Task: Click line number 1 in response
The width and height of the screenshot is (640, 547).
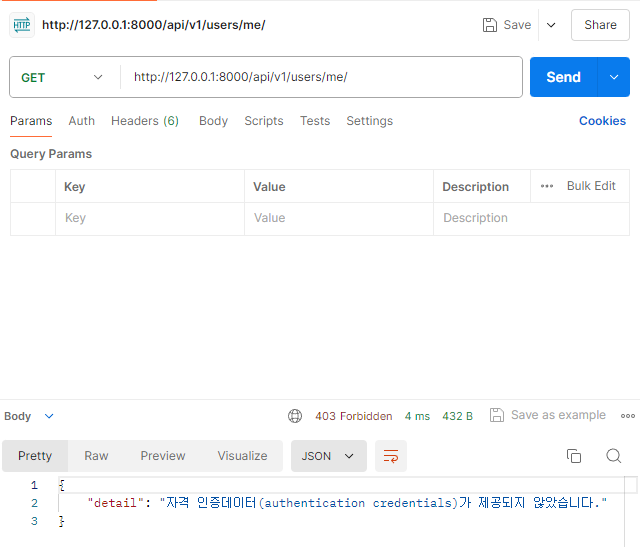Action: 34,485
